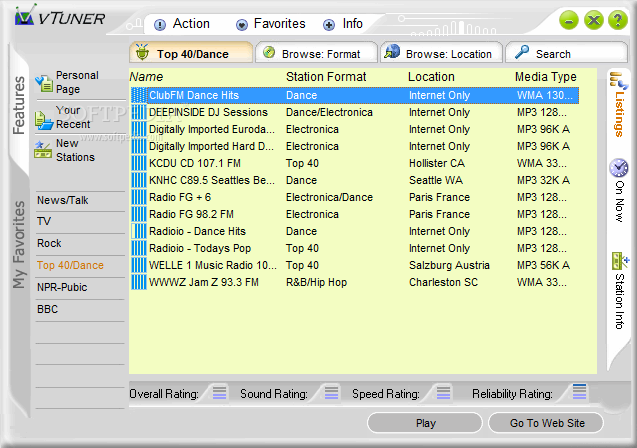Click the Sound Rating bars indicator

331,393
